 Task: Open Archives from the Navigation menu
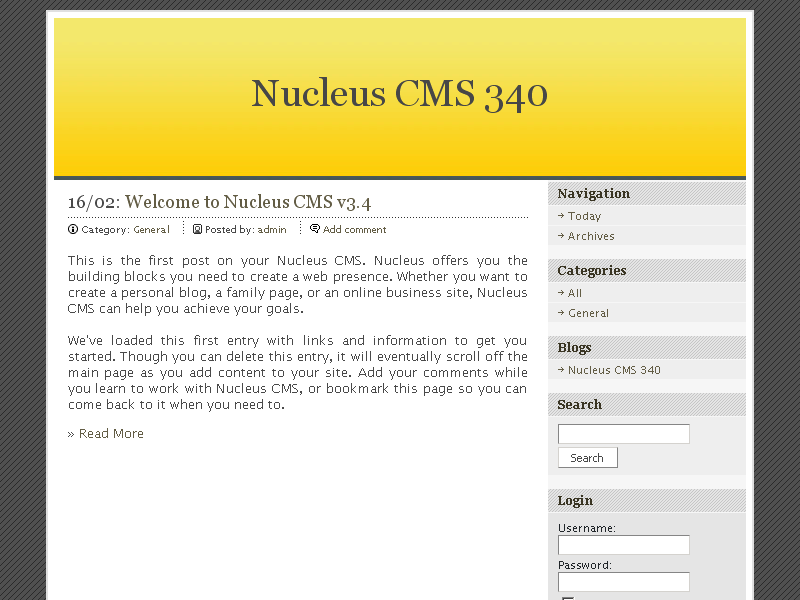click(590, 236)
